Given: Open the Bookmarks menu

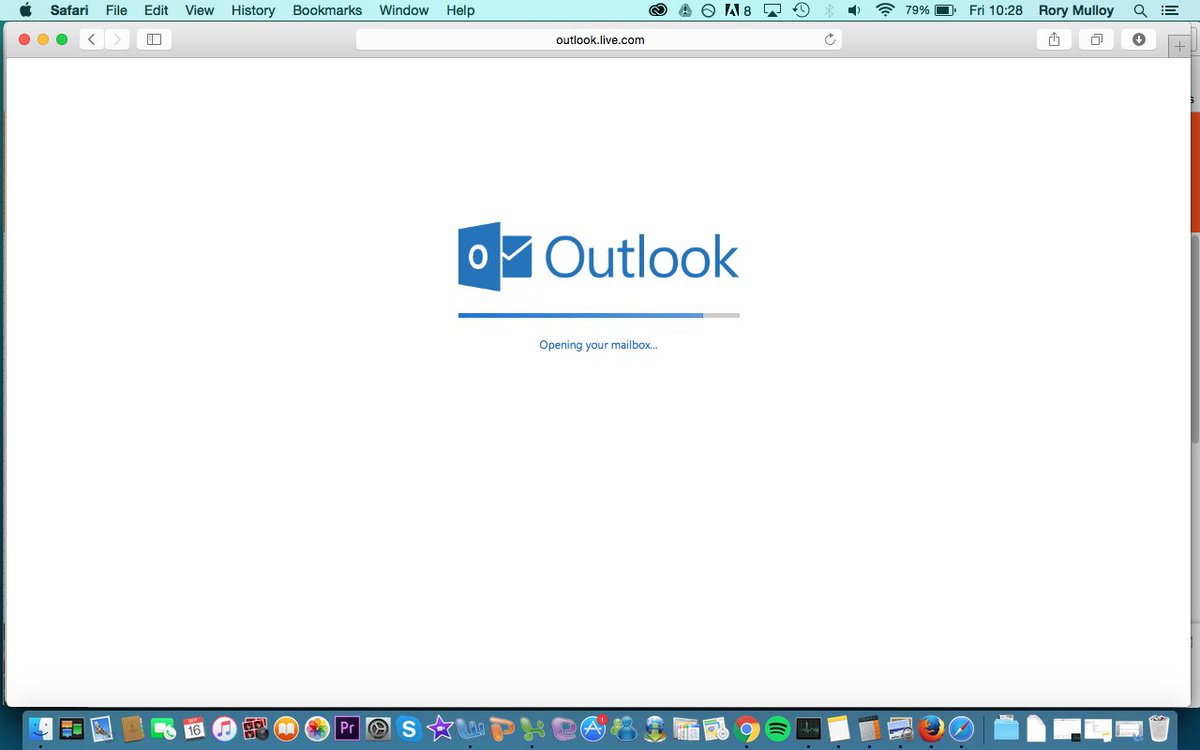Looking at the screenshot, I should (x=327, y=10).
